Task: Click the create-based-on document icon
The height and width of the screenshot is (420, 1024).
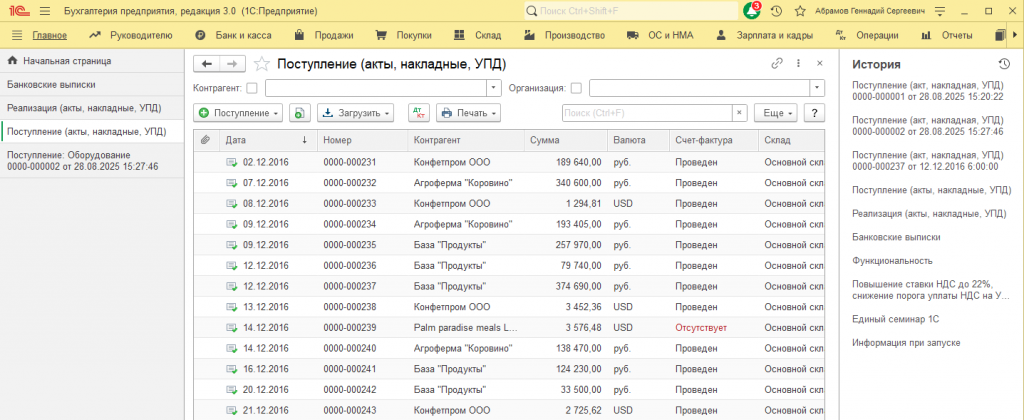Action: pyautogui.click(x=299, y=112)
